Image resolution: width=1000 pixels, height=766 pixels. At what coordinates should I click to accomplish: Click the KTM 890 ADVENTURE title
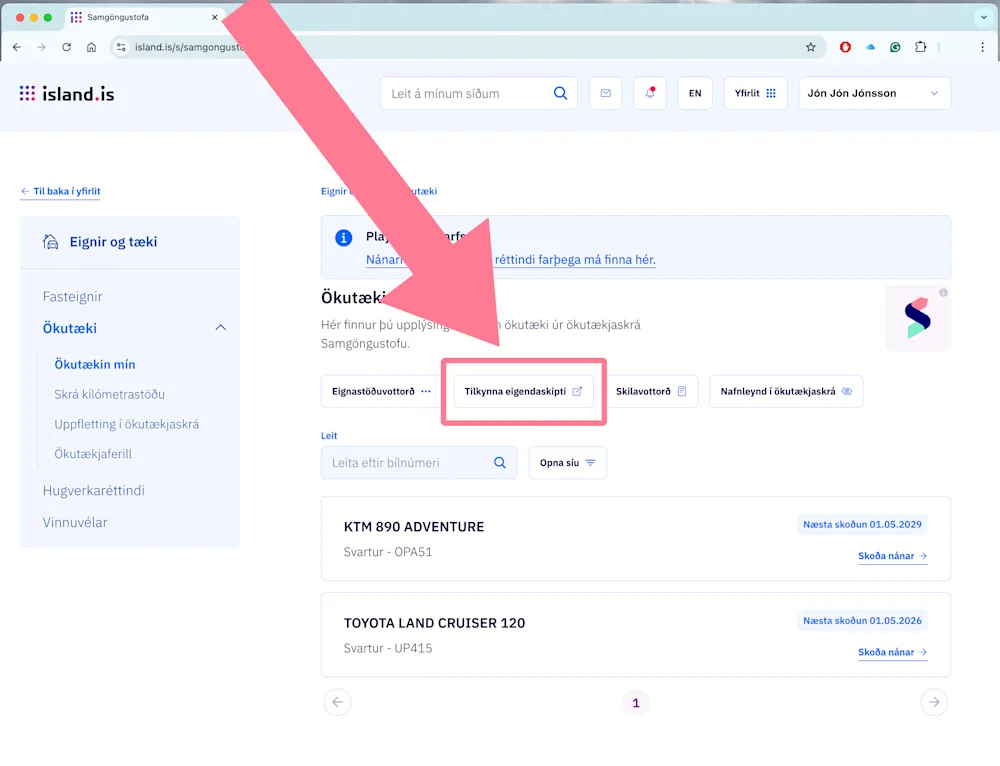click(x=414, y=527)
